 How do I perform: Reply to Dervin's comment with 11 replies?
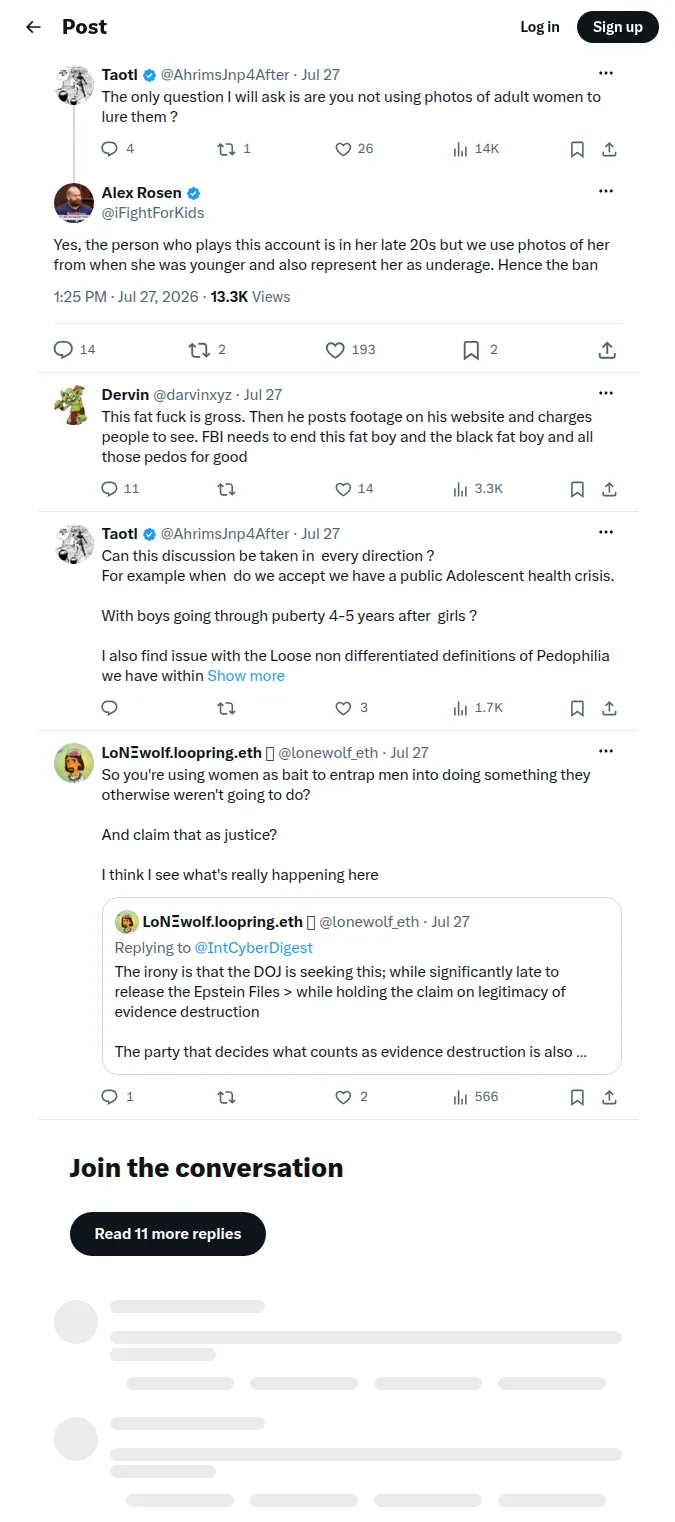(121, 489)
